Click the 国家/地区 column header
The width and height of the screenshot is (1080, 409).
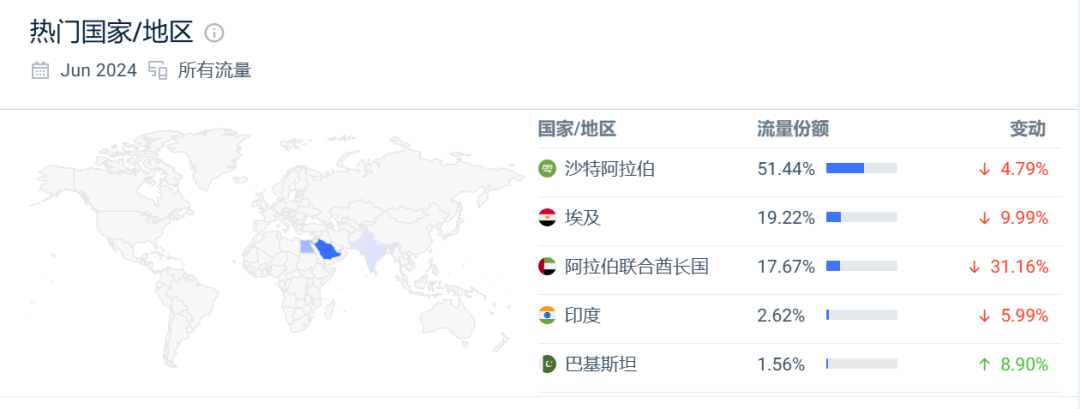[x=577, y=129]
